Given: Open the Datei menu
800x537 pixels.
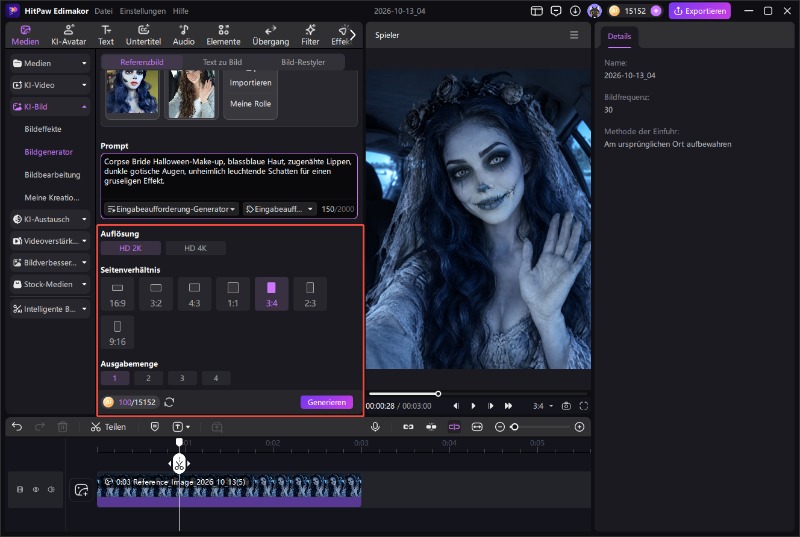Looking at the screenshot, I should (x=104, y=11).
